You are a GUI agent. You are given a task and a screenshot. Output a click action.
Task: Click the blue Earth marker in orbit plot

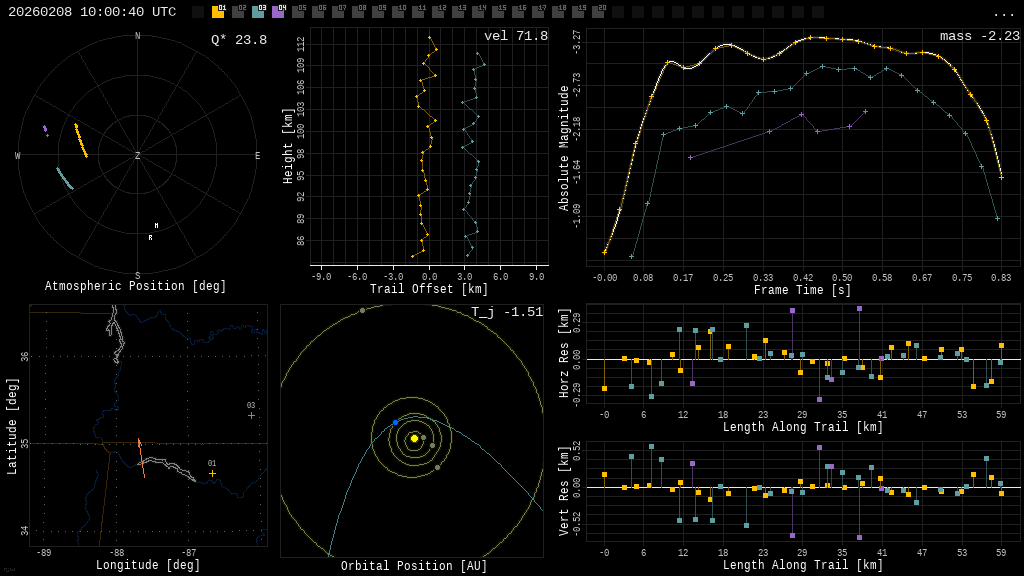point(395,423)
